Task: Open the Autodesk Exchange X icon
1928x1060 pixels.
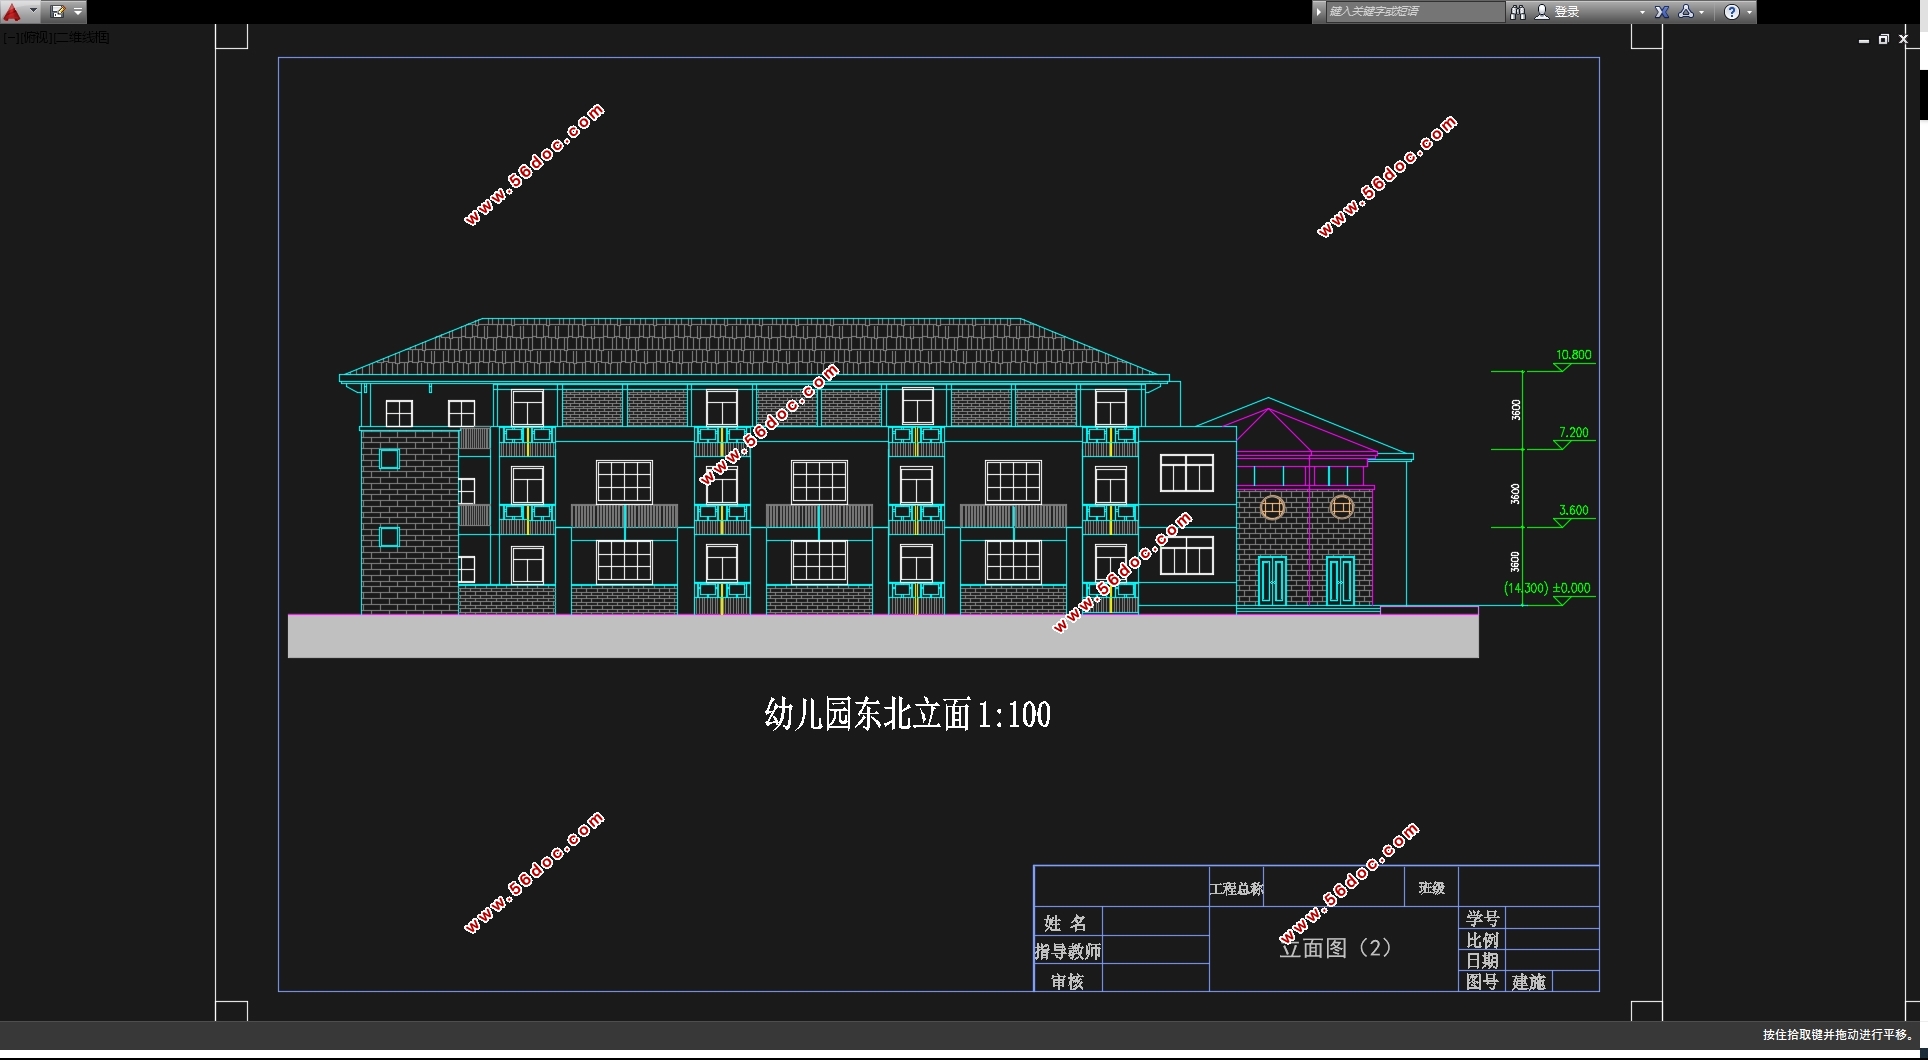Action: 1661,12
